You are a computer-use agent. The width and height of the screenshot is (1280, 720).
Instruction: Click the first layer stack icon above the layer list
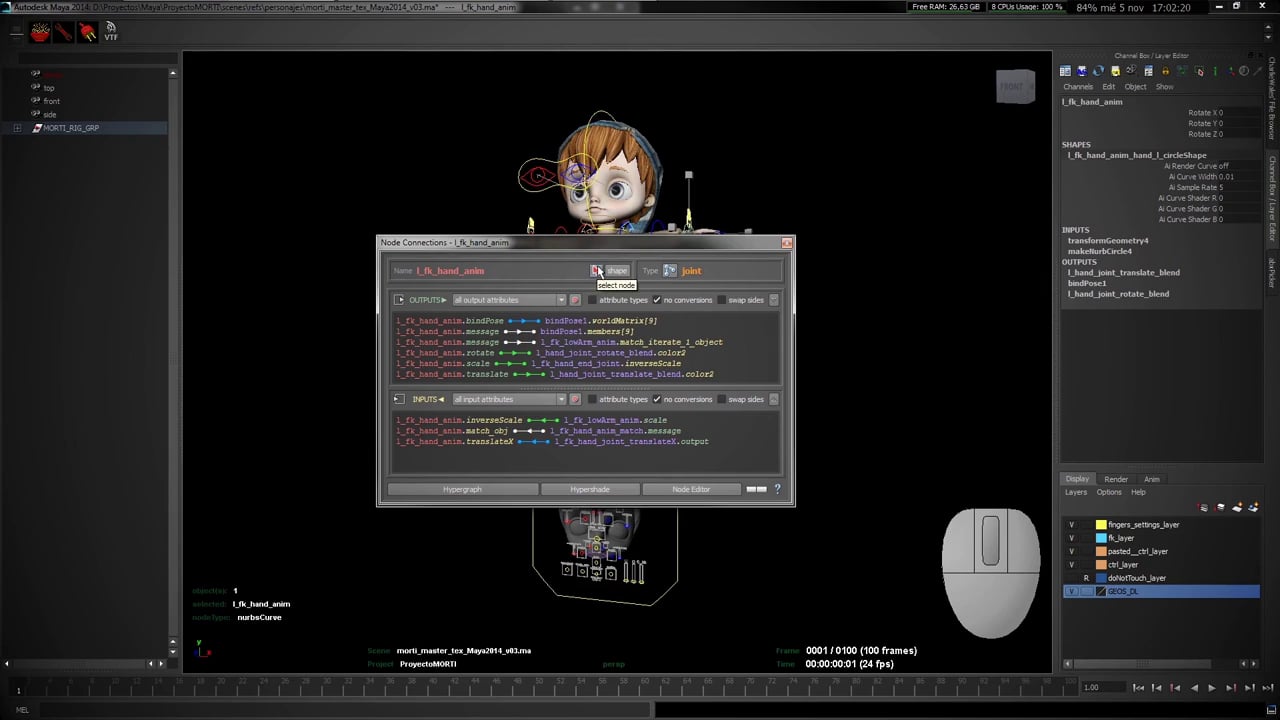click(1204, 508)
